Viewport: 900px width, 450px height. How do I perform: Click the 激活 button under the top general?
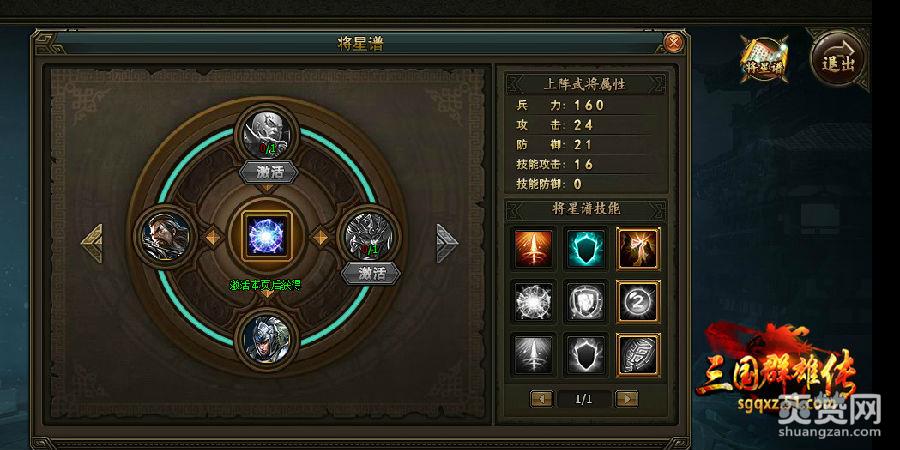[269, 172]
